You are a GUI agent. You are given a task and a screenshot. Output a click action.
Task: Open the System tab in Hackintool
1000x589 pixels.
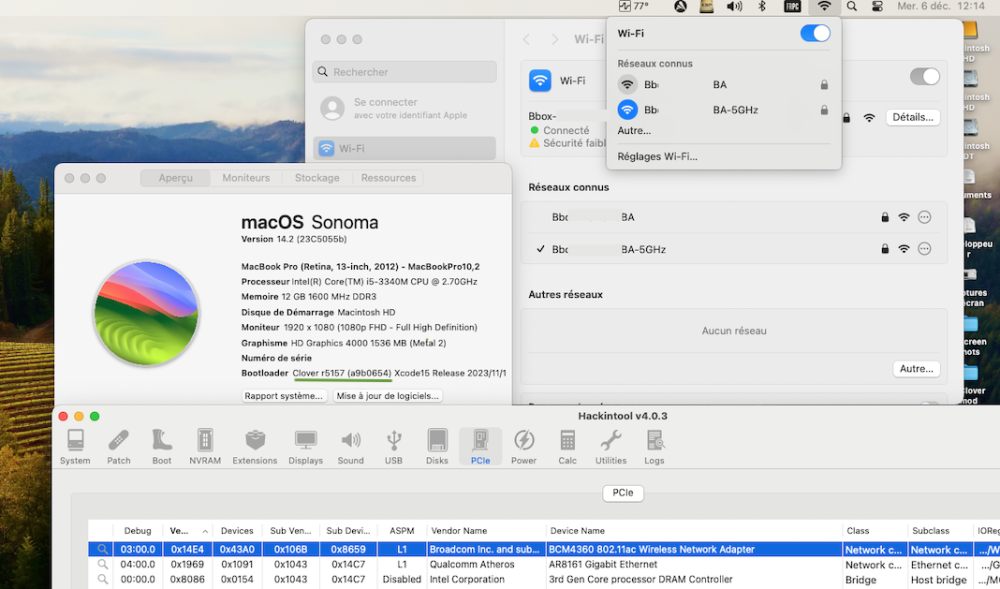point(75,447)
